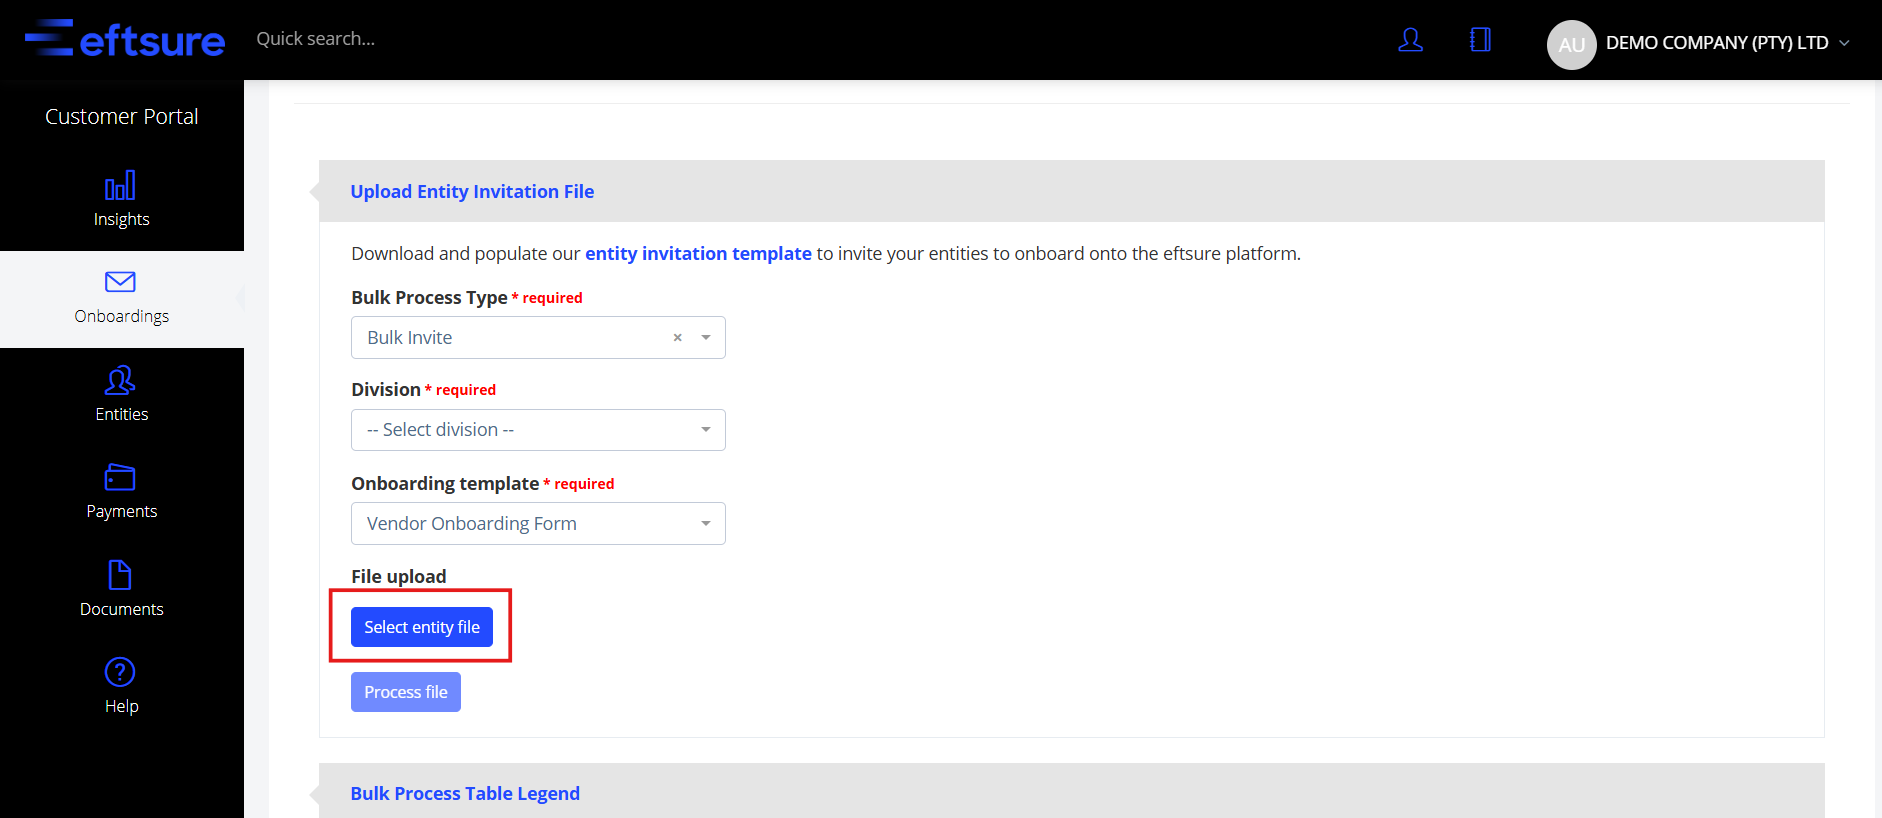
Task: Click the user profile icon in header
Action: coord(1410,40)
